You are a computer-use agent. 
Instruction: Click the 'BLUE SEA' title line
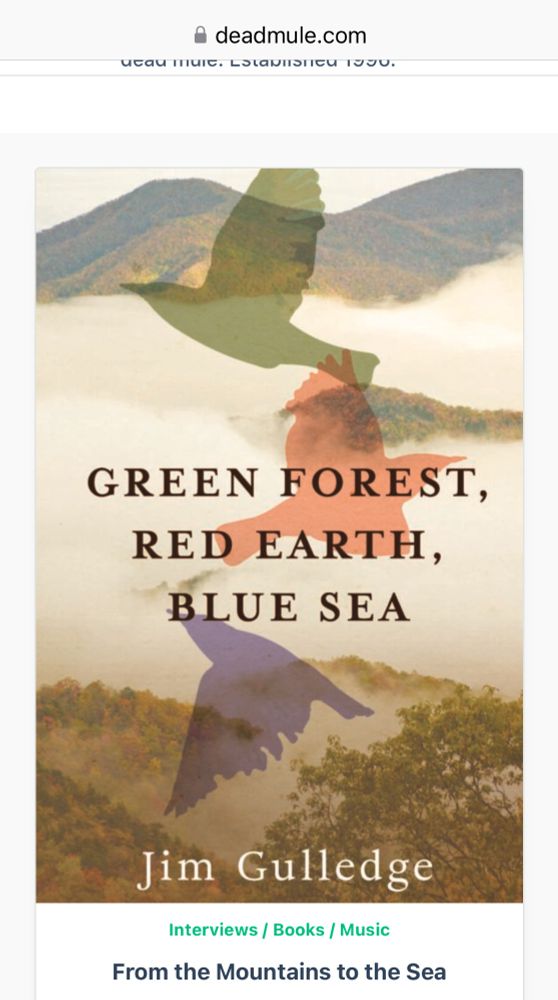coord(288,607)
